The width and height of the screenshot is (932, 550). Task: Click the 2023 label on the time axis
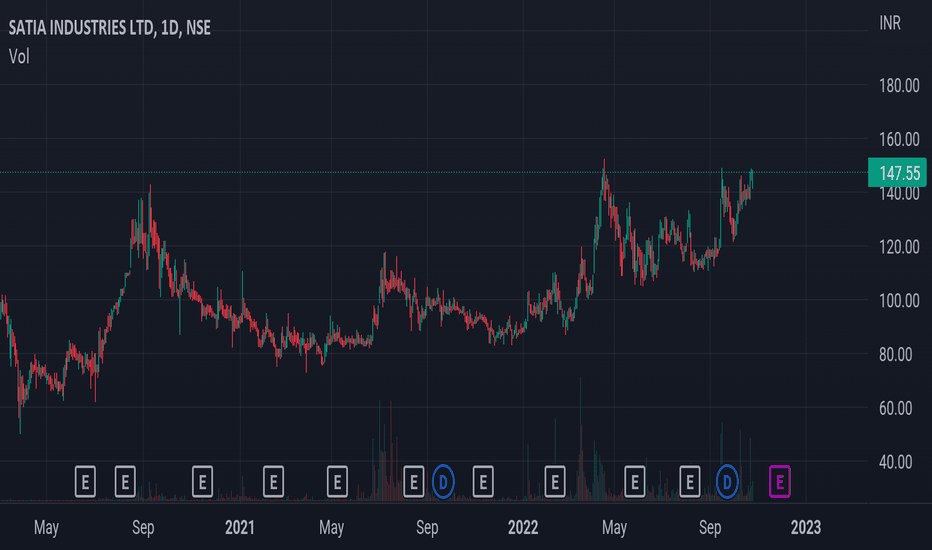tap(805, 527)
